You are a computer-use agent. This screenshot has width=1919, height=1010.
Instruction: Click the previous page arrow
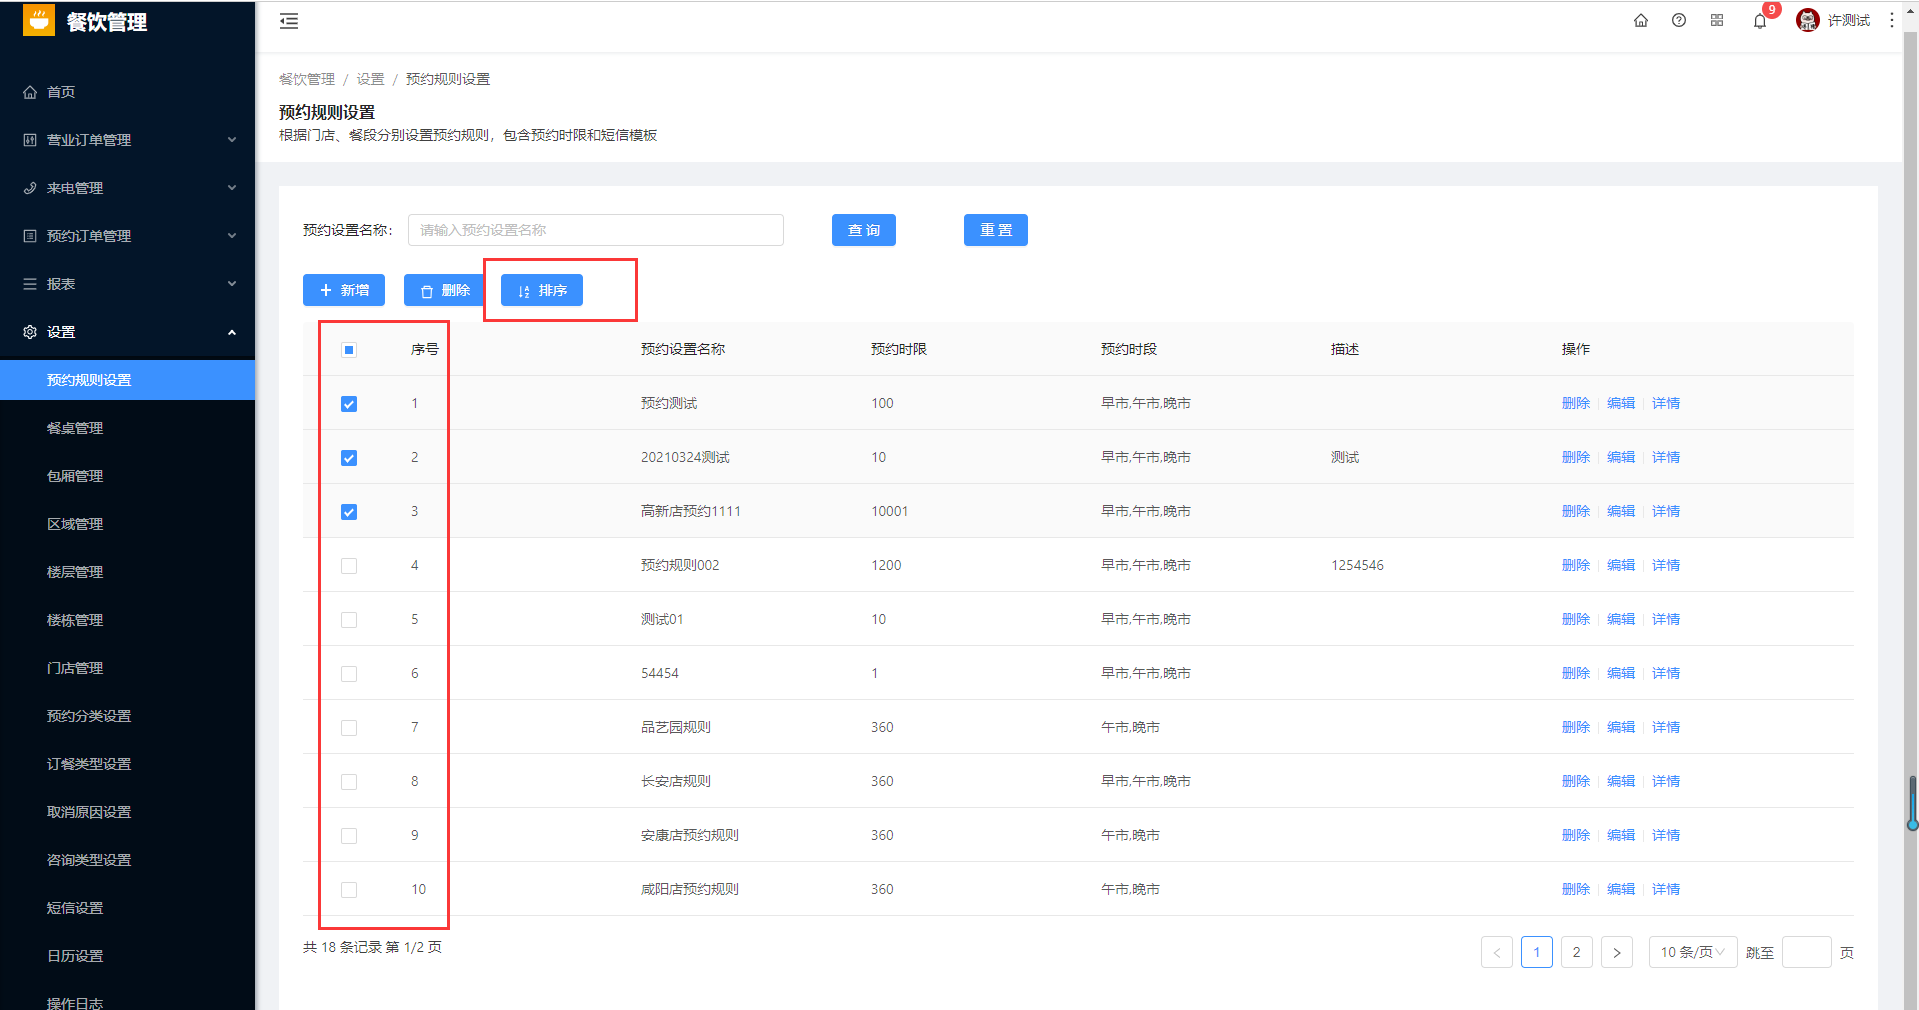tap(1497, 952)
